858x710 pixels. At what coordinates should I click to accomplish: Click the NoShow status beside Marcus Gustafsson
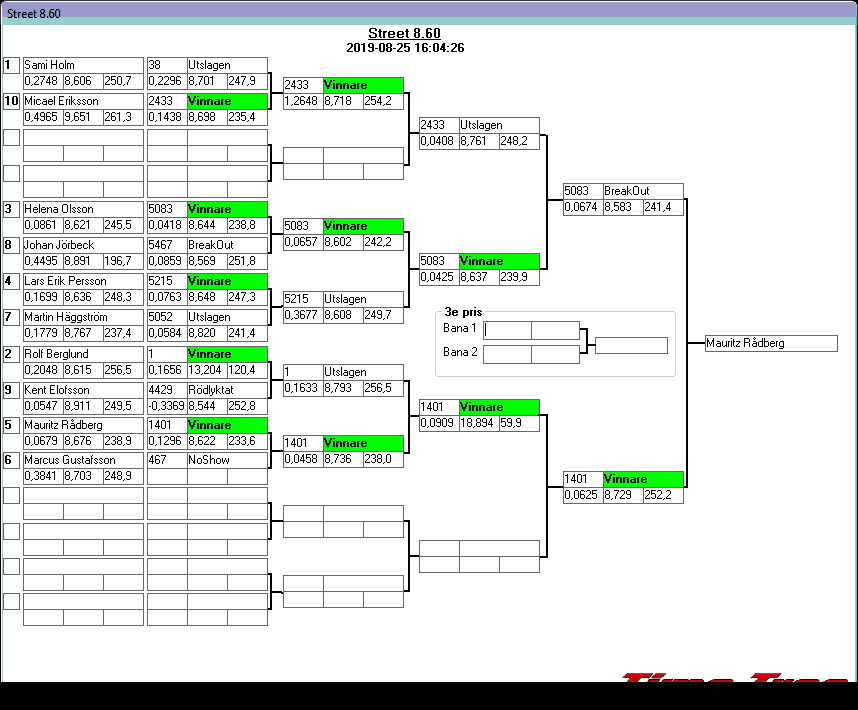[227, 460]
